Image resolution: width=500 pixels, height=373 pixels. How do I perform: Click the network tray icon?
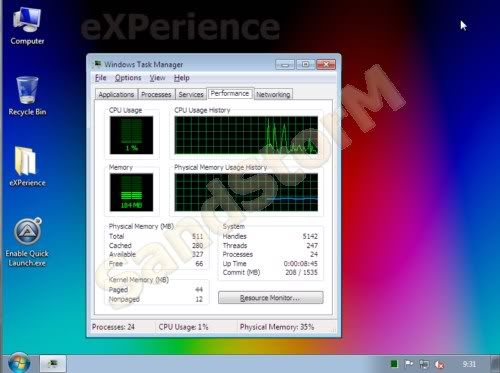424,364
